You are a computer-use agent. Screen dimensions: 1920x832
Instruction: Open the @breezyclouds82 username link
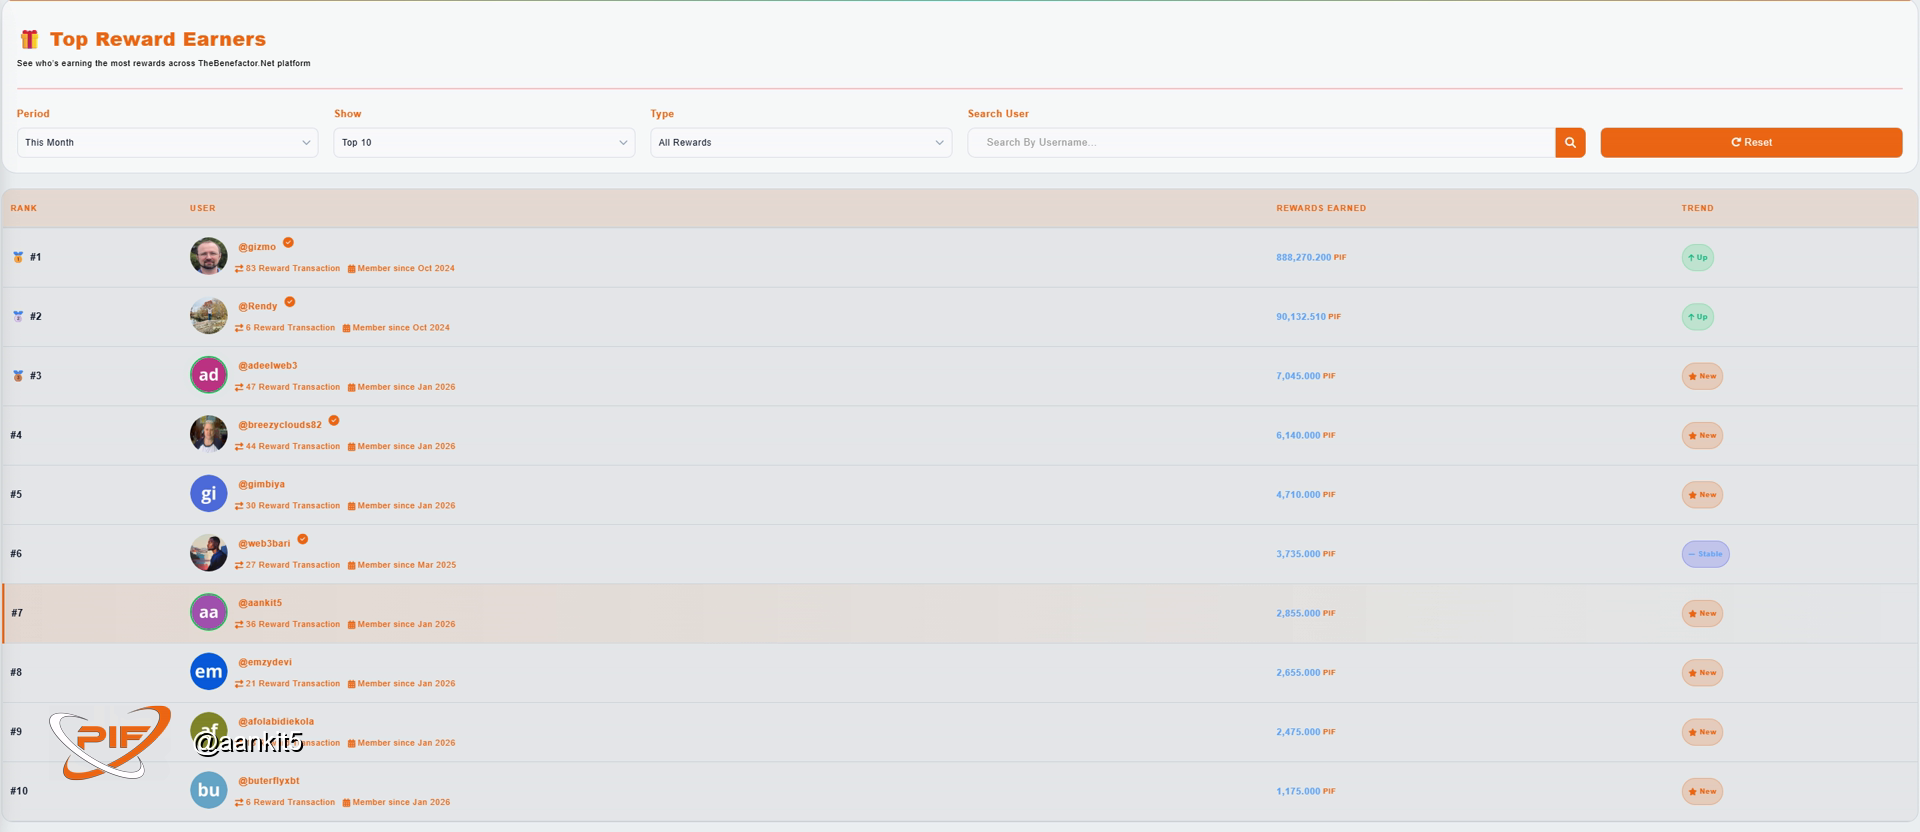(280, 425)
